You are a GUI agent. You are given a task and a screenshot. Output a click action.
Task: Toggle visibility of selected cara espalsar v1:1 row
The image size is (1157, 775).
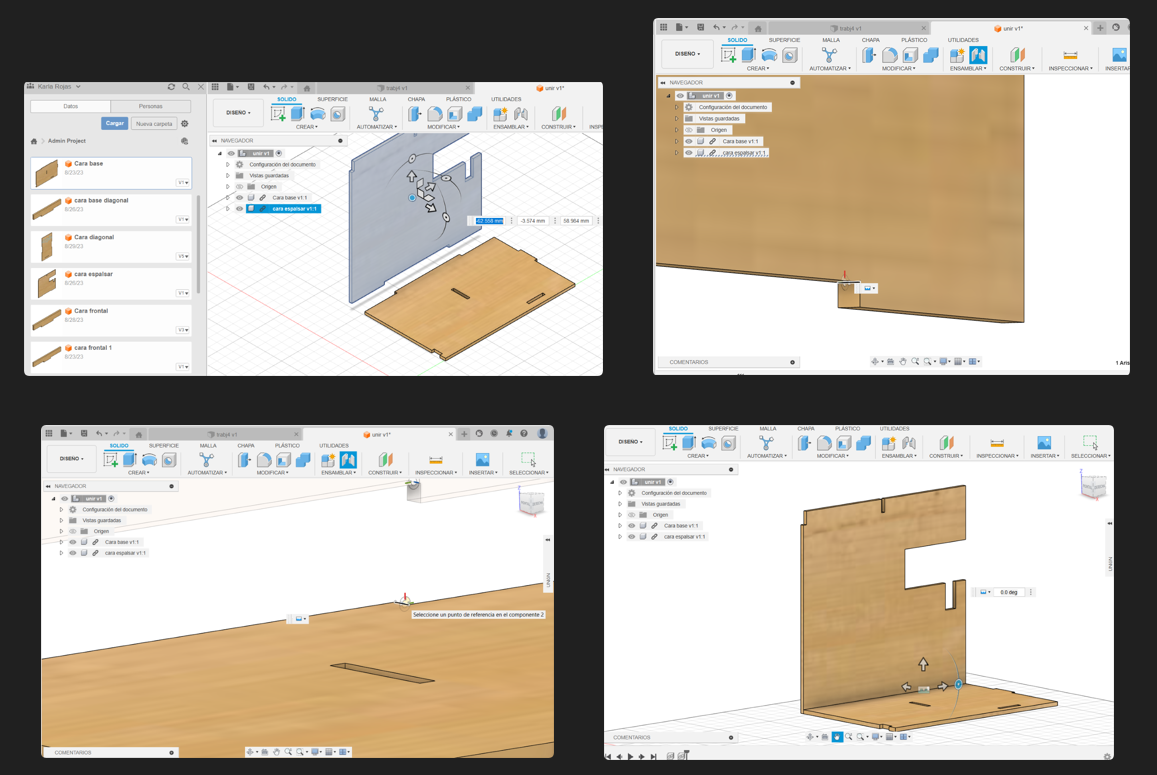pyautogui.click(x=239, y=209)
